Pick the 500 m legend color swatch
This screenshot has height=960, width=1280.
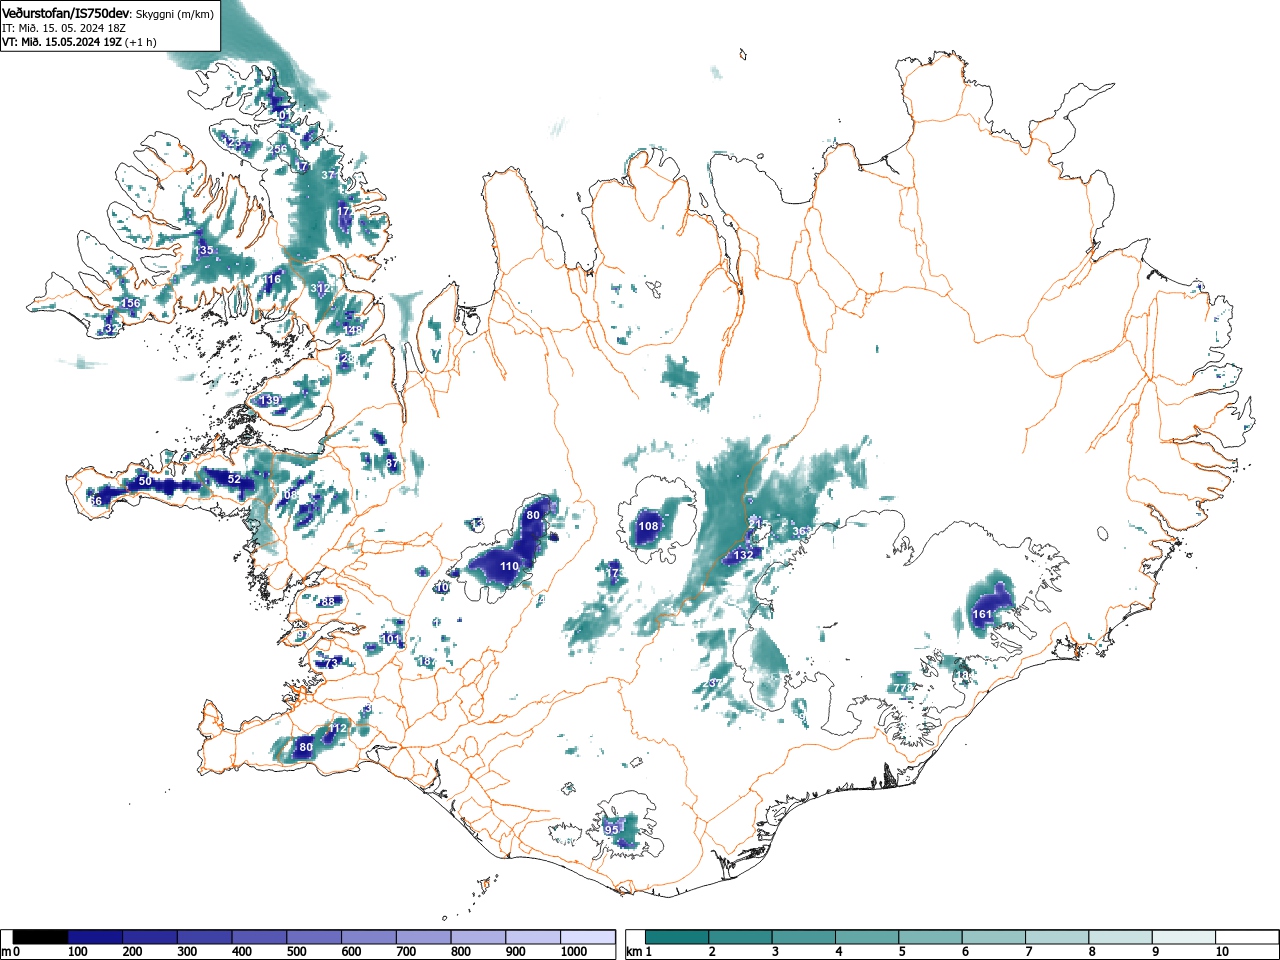[x=314, y=937]
